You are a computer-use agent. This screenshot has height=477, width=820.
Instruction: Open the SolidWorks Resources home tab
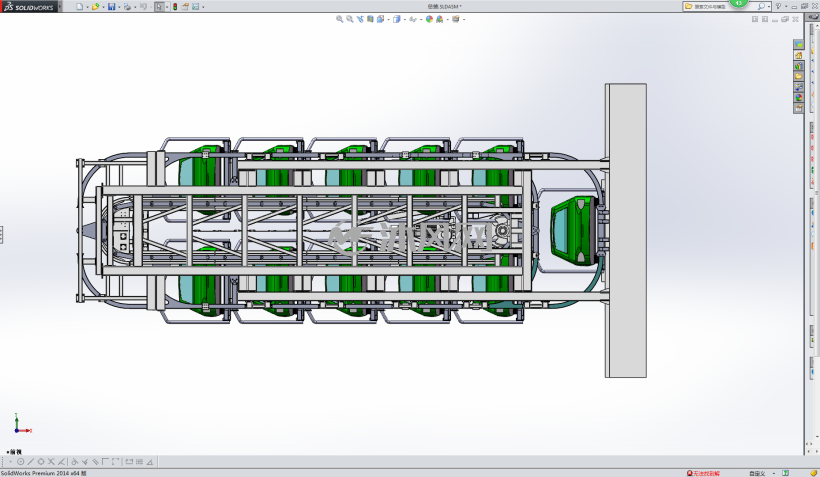(799, 55)
